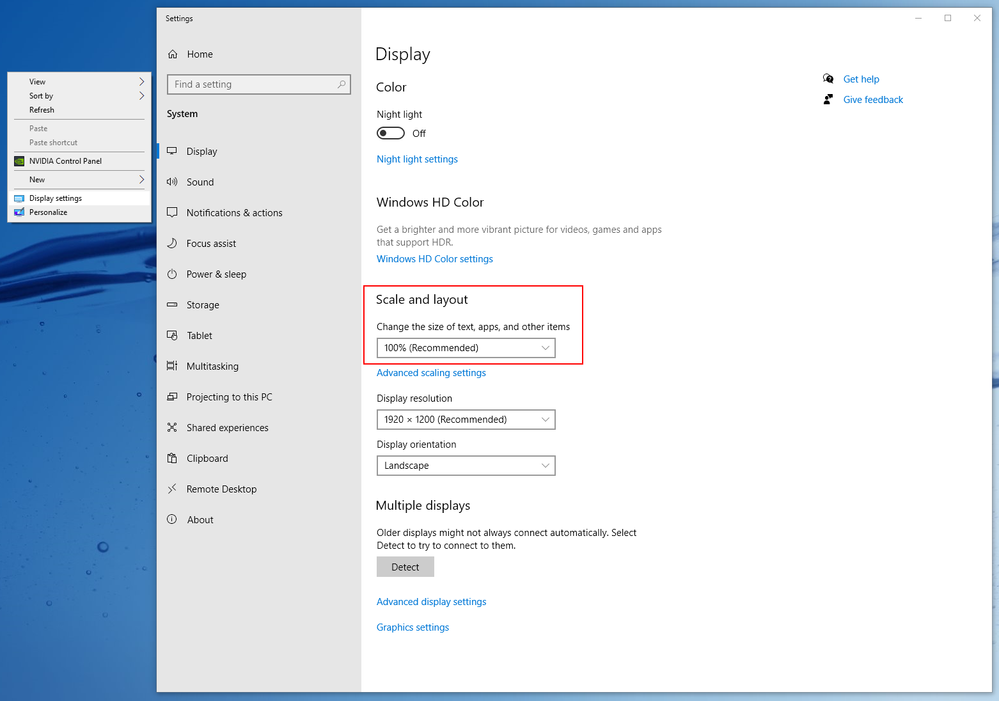Viewport: 999px width, 701px height.
Task: Click the Detect button
Action: tap(405, 567)
